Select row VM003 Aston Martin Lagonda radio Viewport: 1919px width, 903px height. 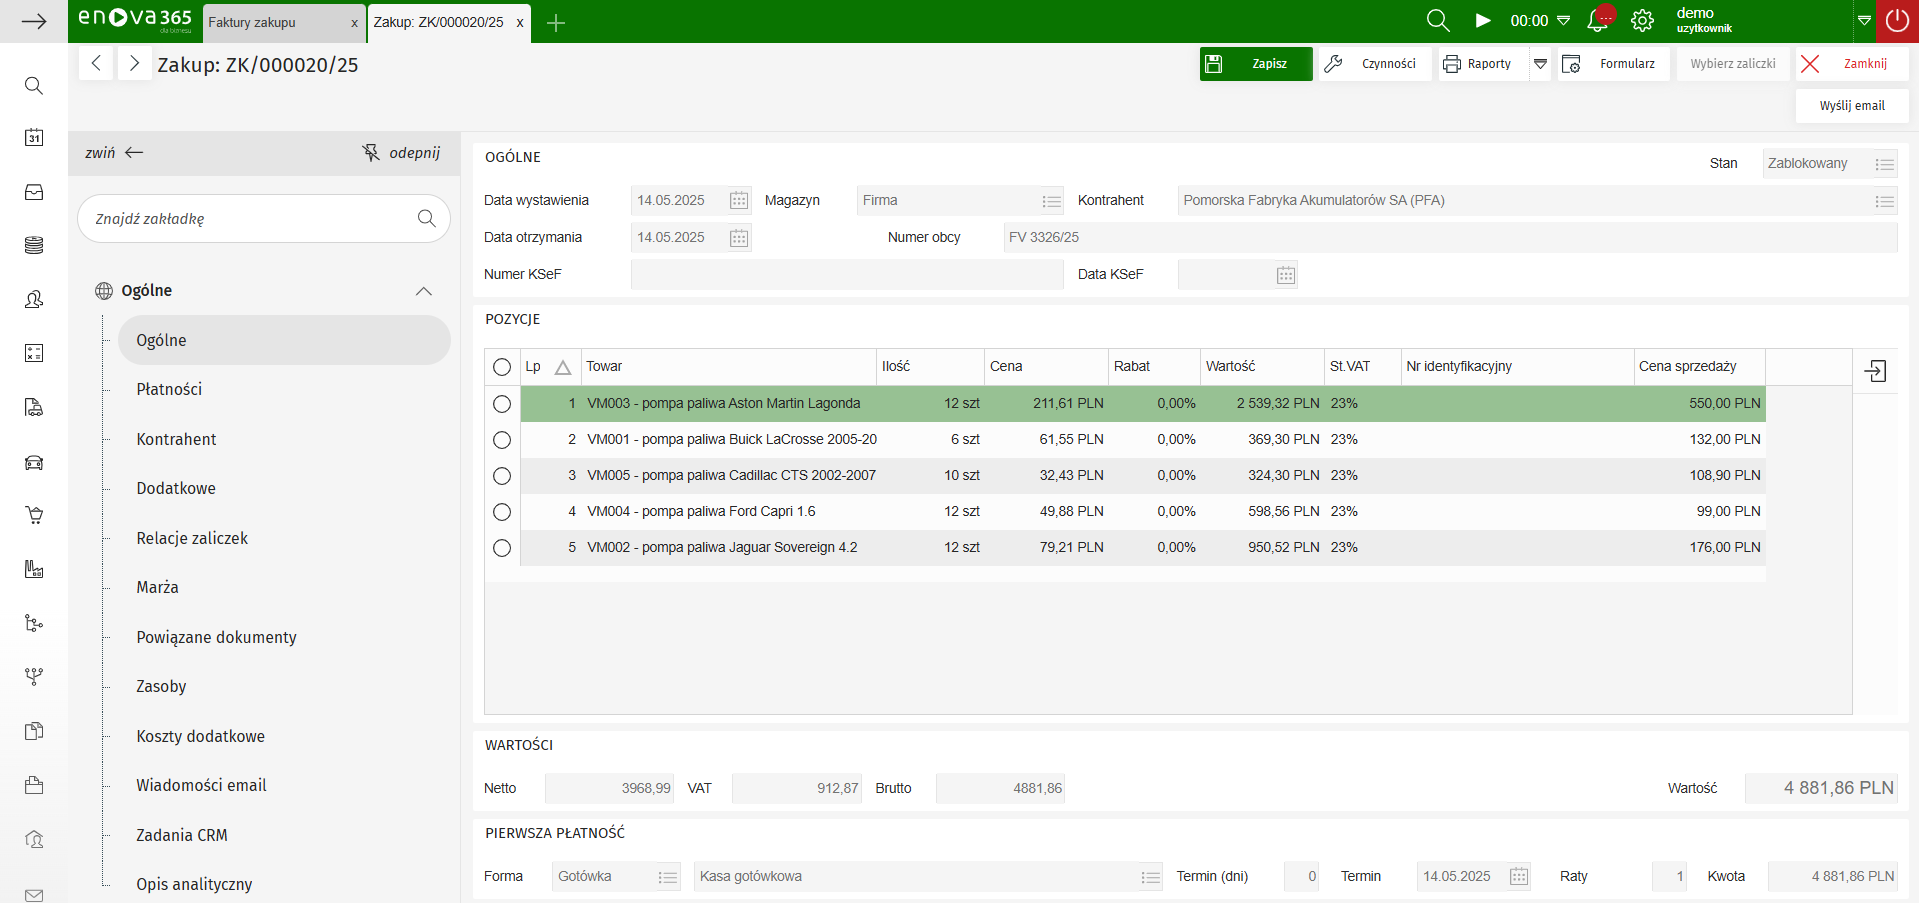502,404
